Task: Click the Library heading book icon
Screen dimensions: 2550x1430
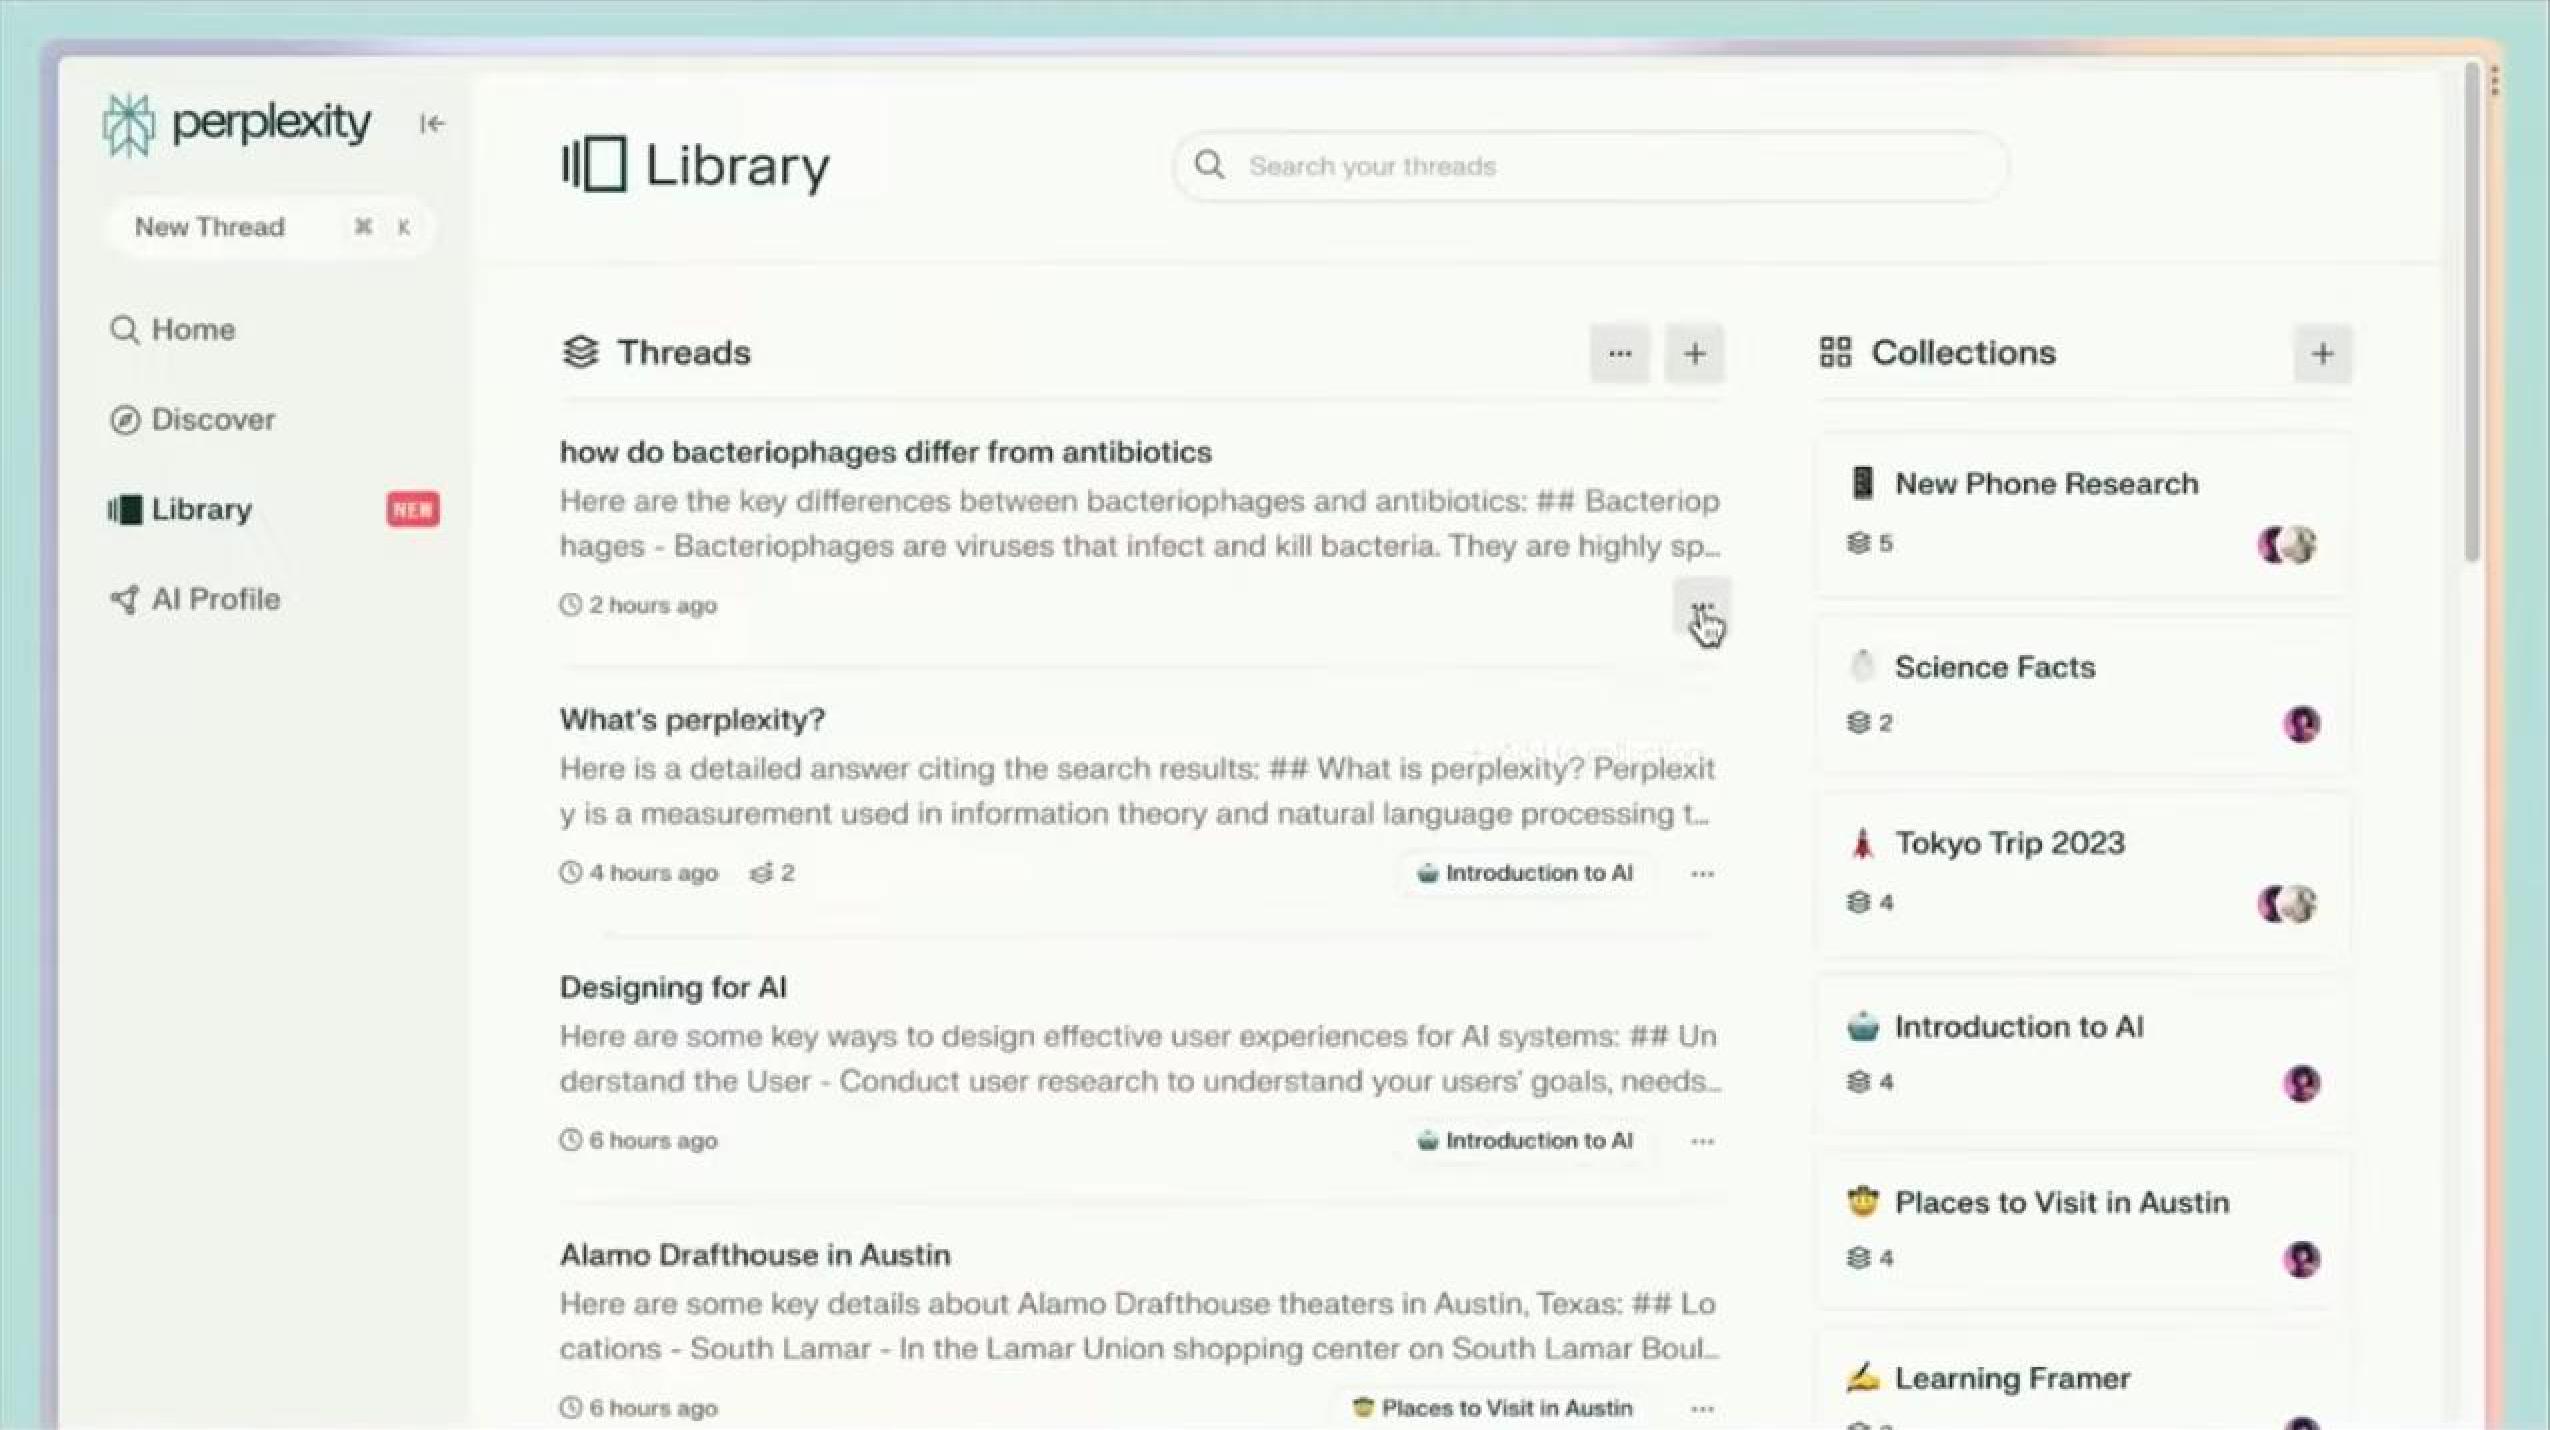Action: click(594, 164)
